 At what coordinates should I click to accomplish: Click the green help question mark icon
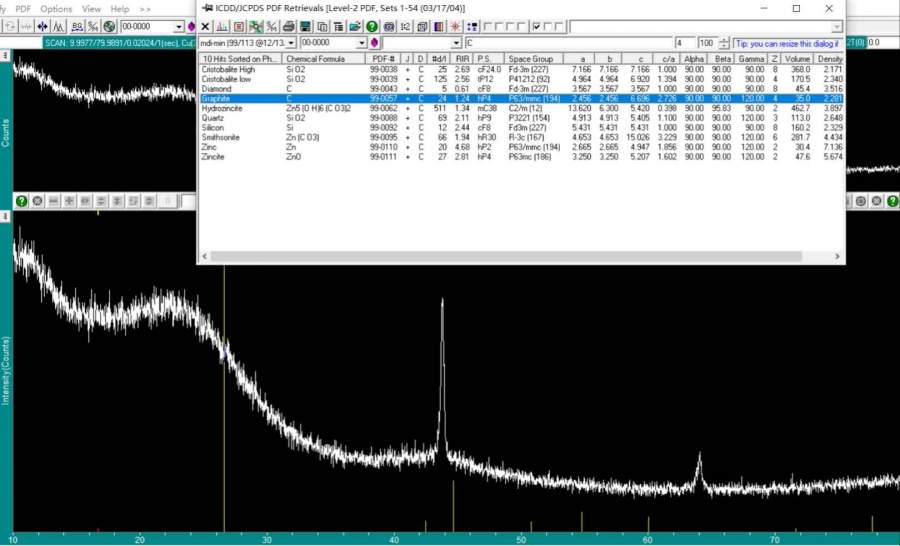(x=372, y=26)
